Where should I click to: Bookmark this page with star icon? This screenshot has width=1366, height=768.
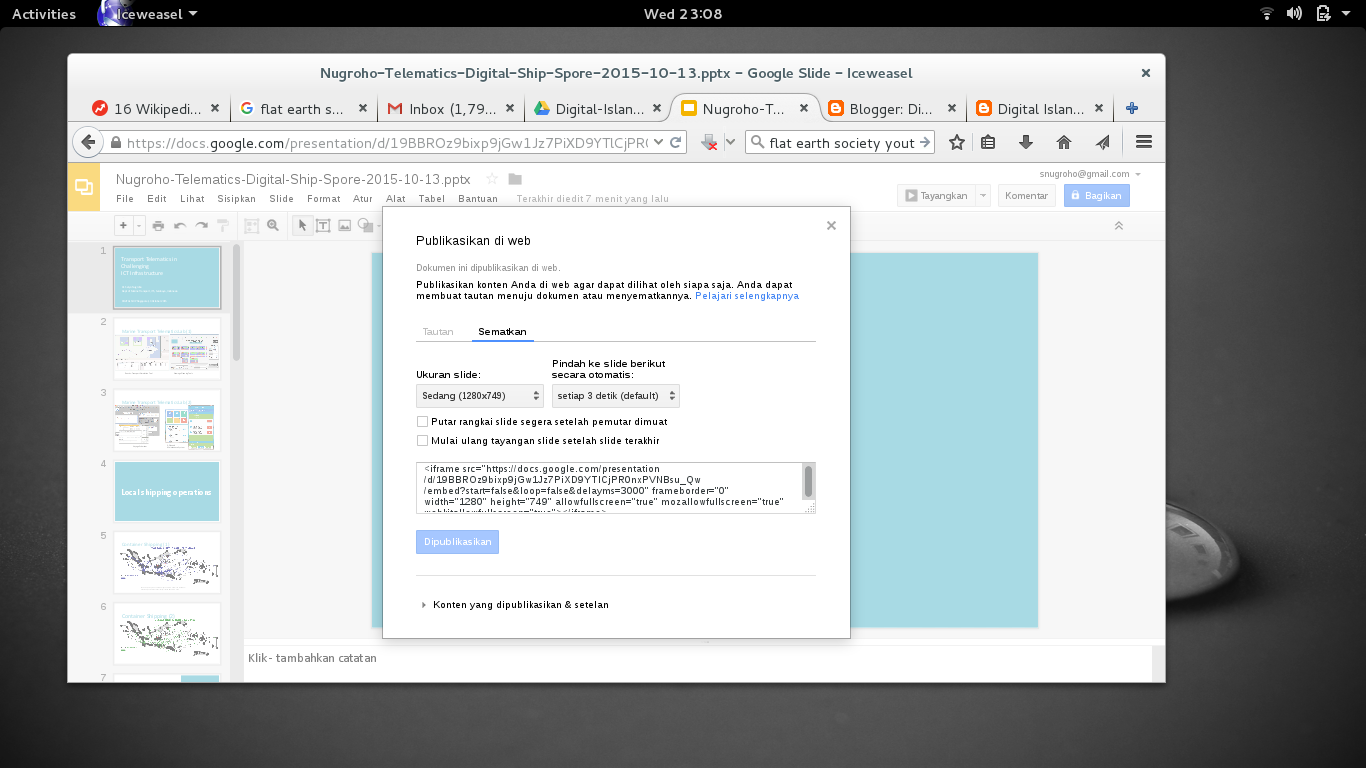pyautogui.click(x=957, y=143)
